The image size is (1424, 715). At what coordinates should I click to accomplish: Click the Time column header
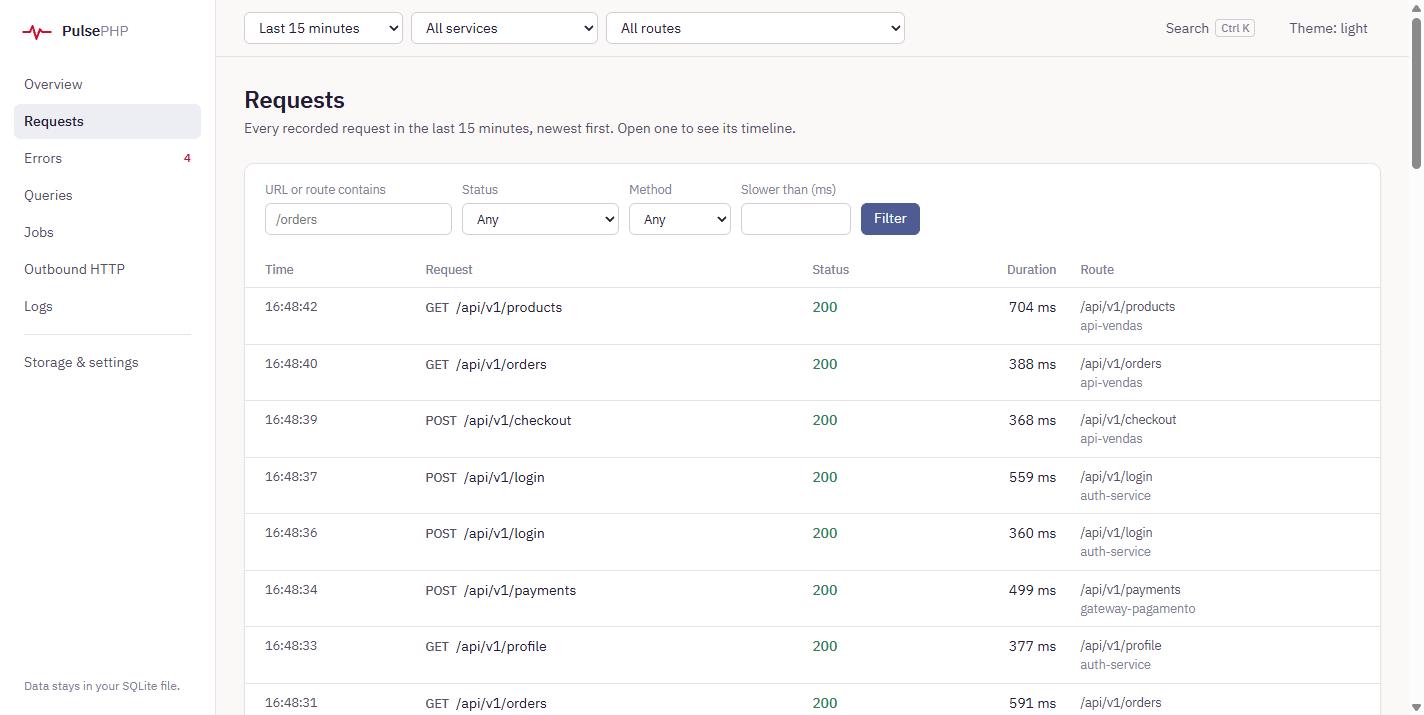[x=279, y=270]
